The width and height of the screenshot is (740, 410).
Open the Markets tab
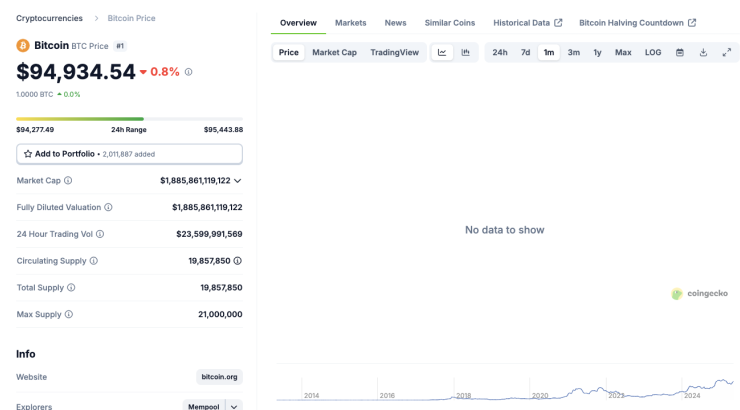351,23
